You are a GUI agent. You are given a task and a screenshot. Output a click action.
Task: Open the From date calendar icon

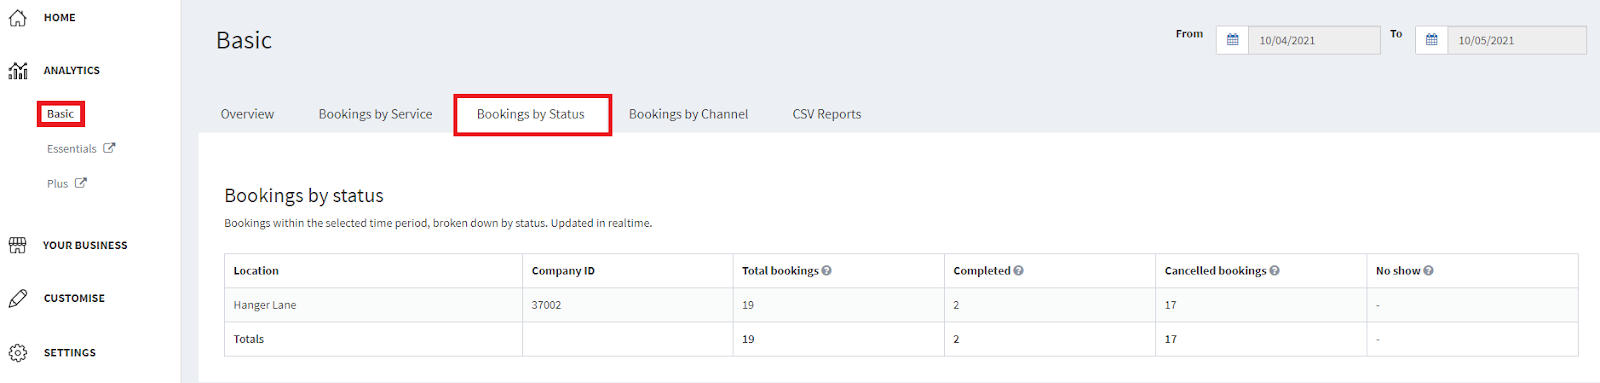pos(1232,40)
